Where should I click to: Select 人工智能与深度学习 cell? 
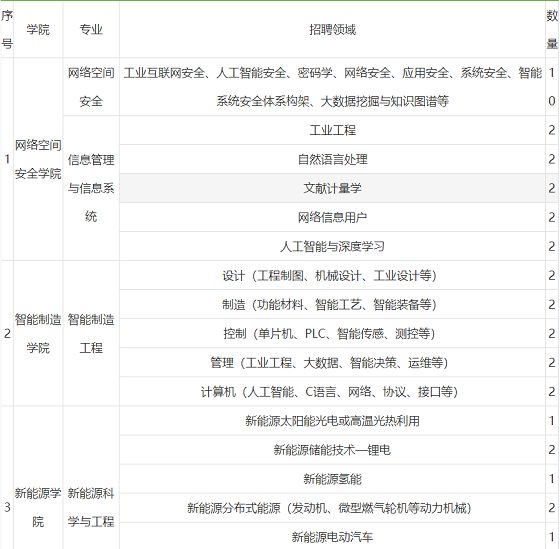(x=332, y=246)
